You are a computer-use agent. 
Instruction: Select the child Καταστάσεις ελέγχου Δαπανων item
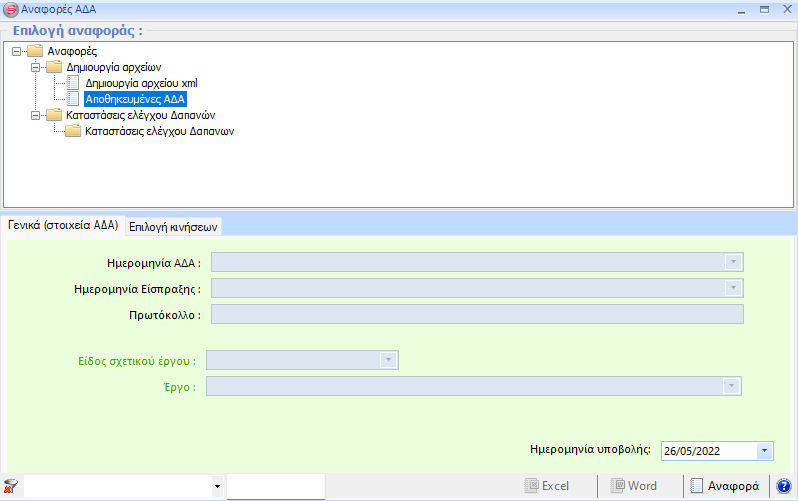[x=159, y=131]
